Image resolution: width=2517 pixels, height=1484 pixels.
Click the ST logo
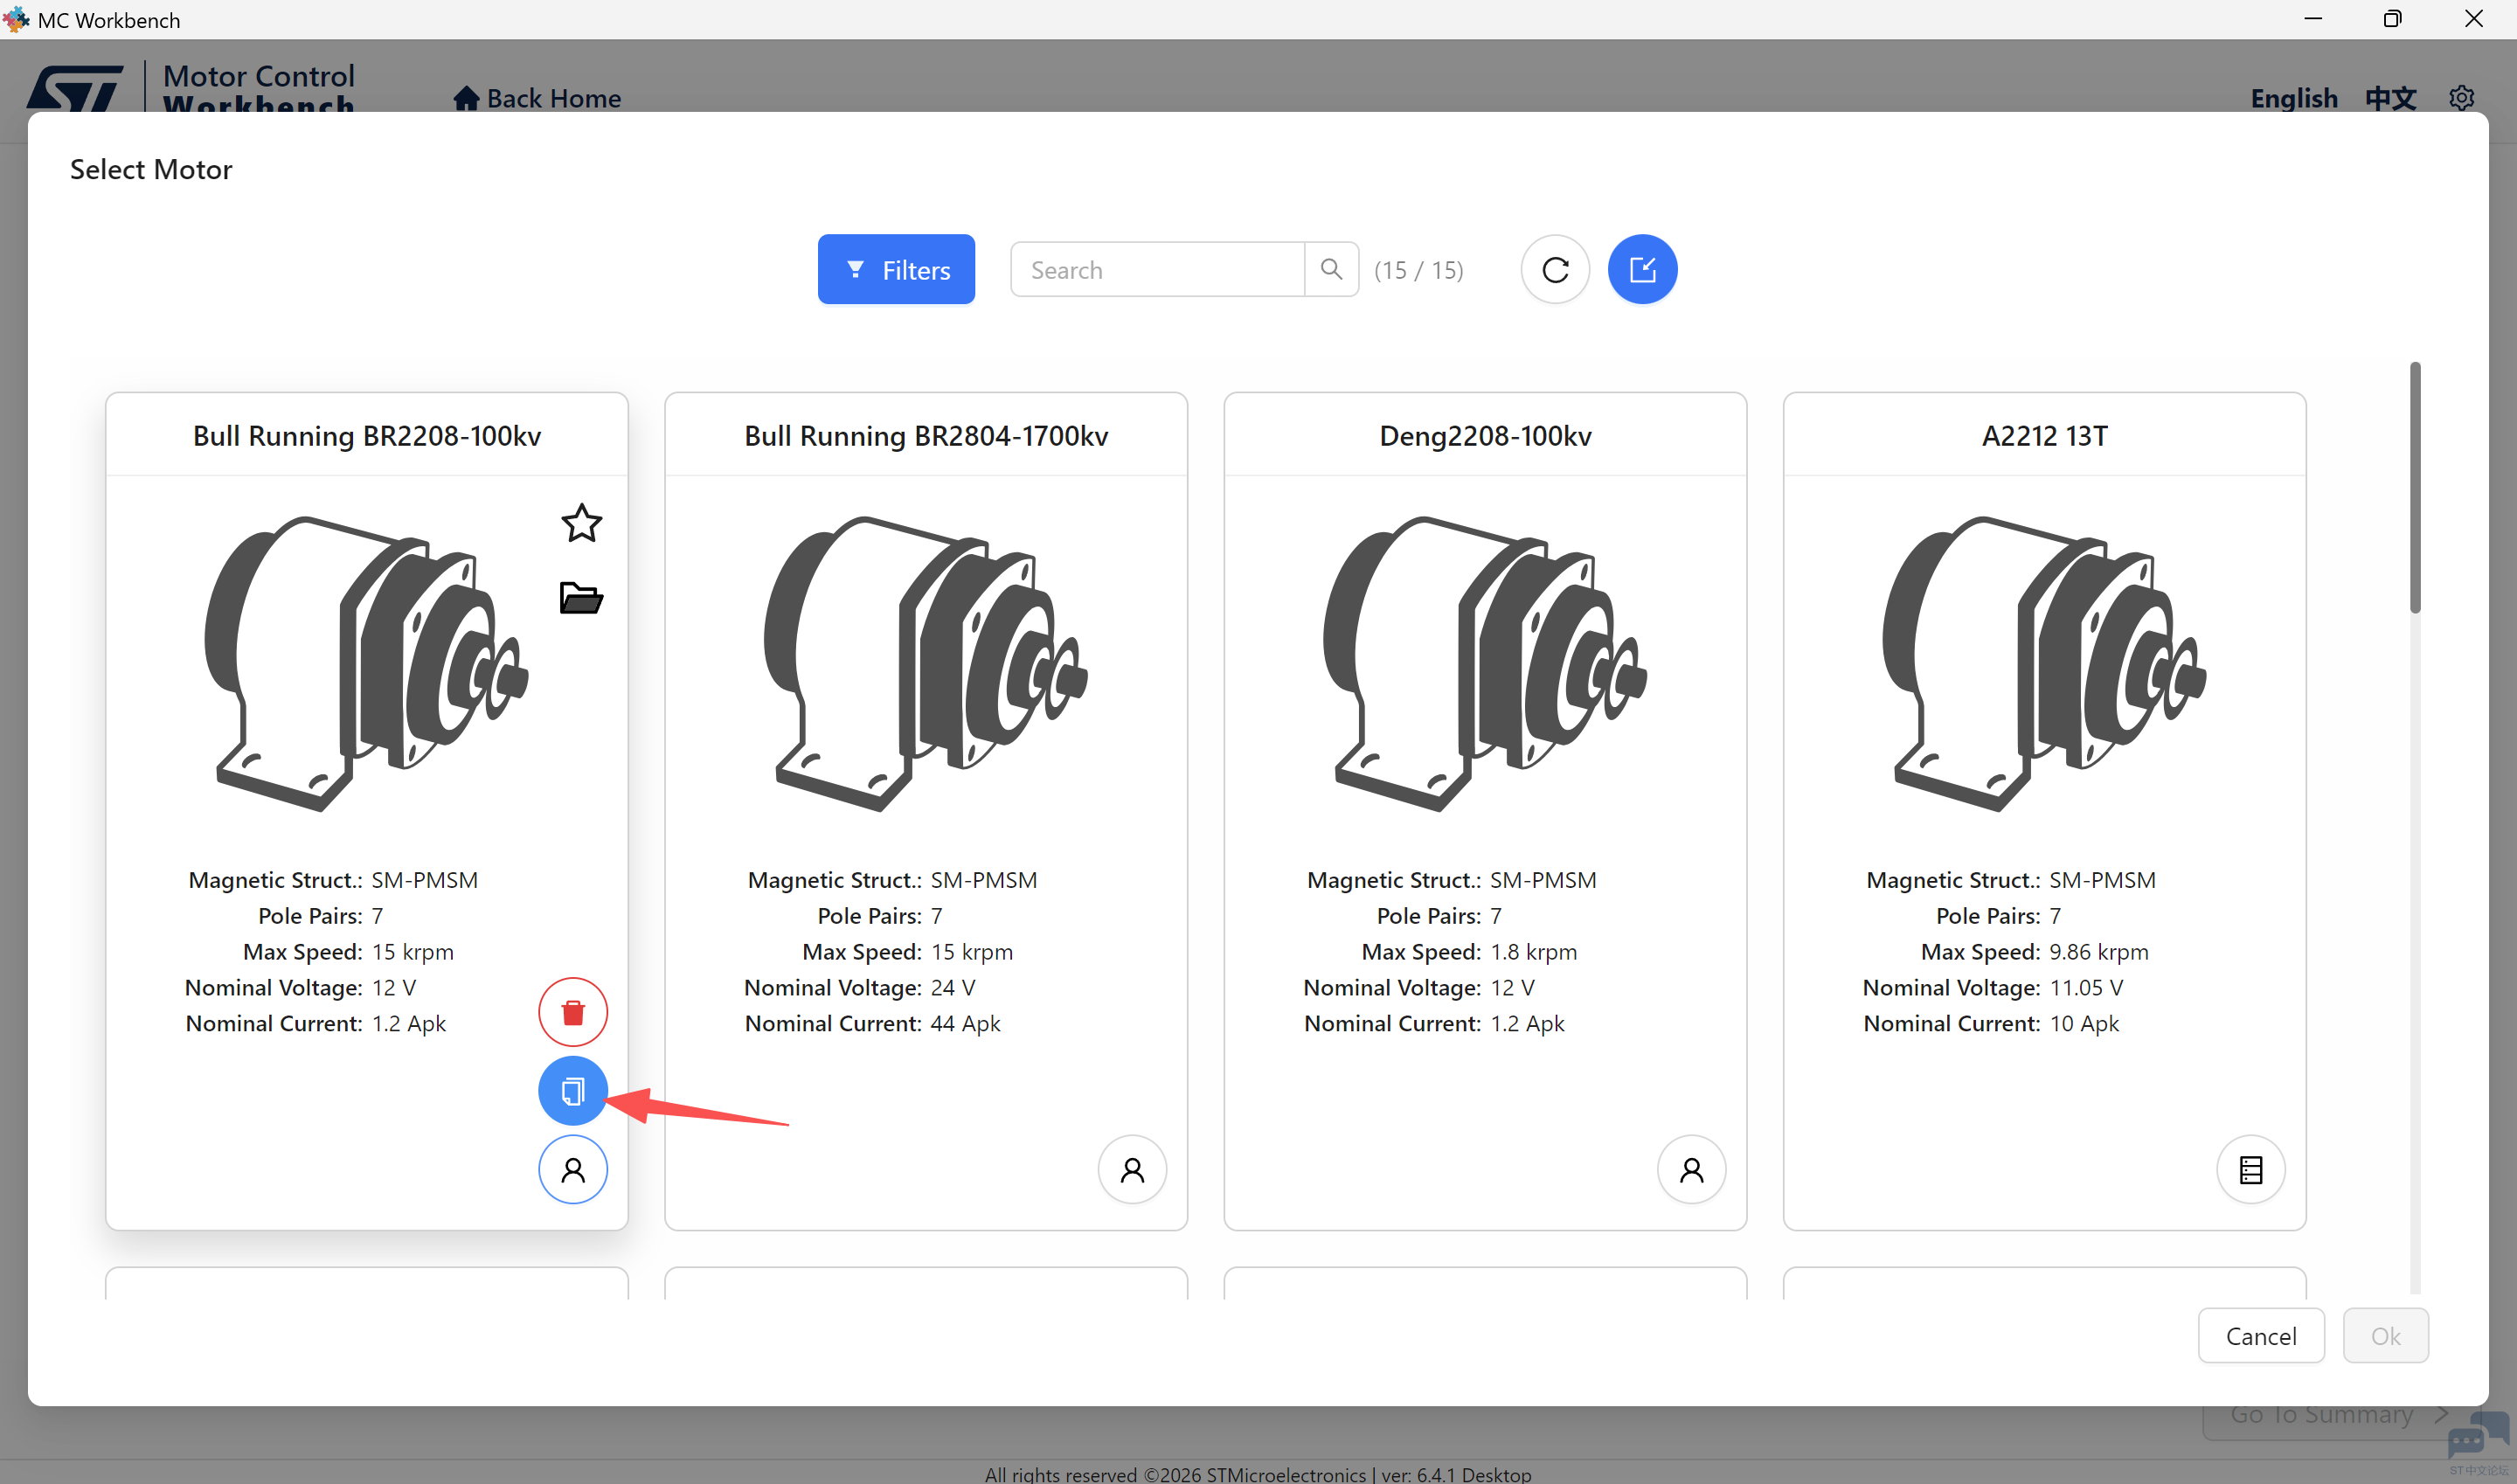coord(75,88)
